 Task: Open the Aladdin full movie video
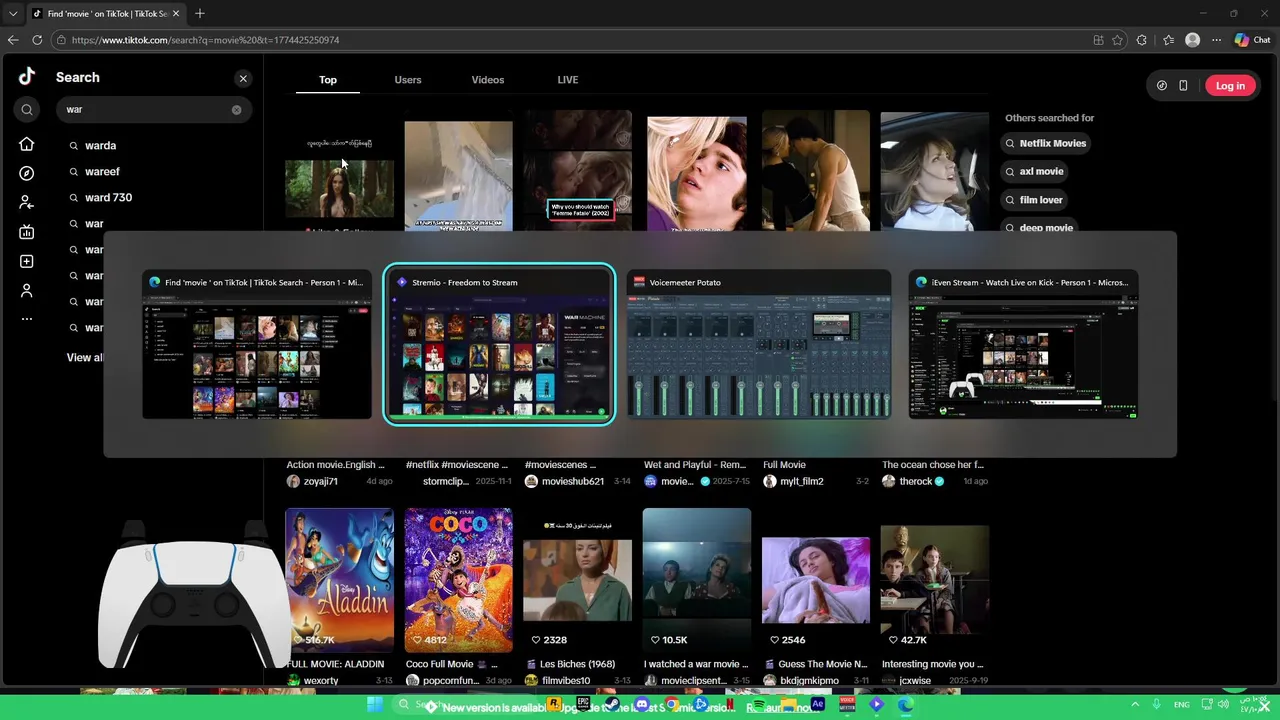tap(340, 580)
